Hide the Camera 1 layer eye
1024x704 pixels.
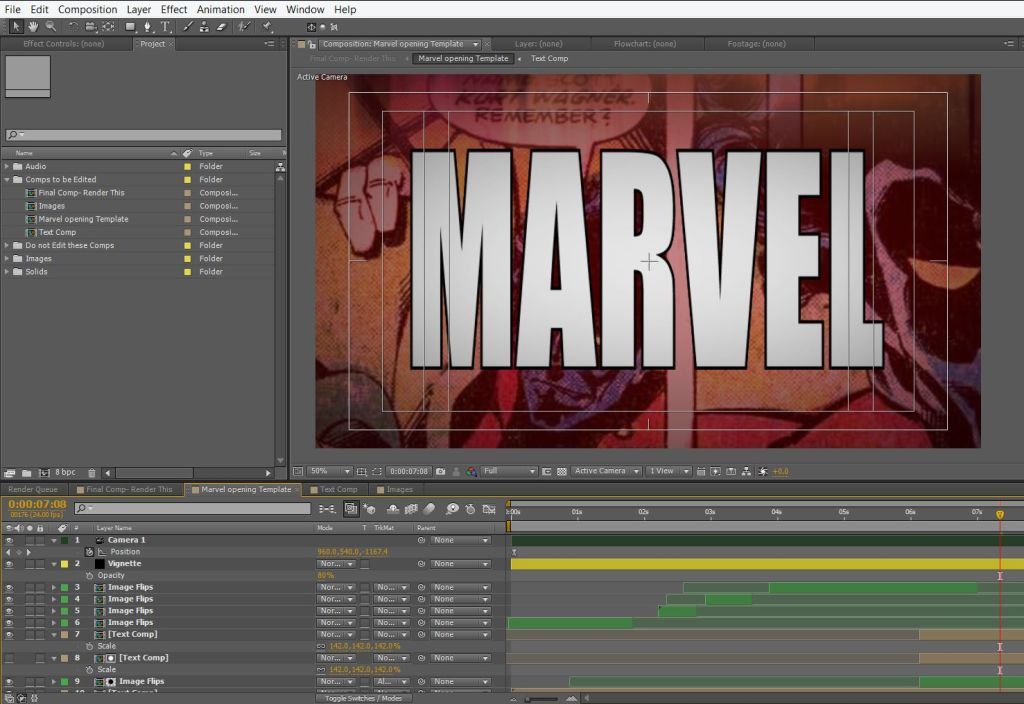(x=9, y=541)
